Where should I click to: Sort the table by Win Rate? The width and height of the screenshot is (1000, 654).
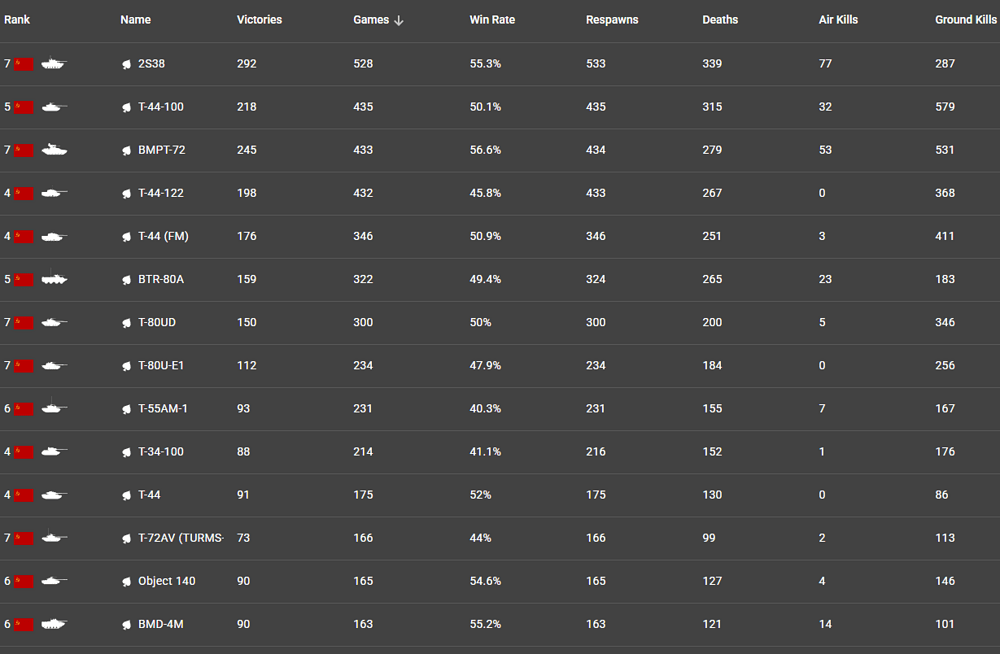click(492, 20)
